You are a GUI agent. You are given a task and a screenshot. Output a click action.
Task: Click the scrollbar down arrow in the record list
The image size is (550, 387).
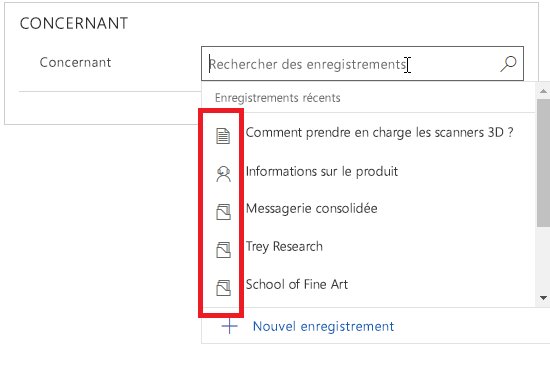[x=543, y=298]
